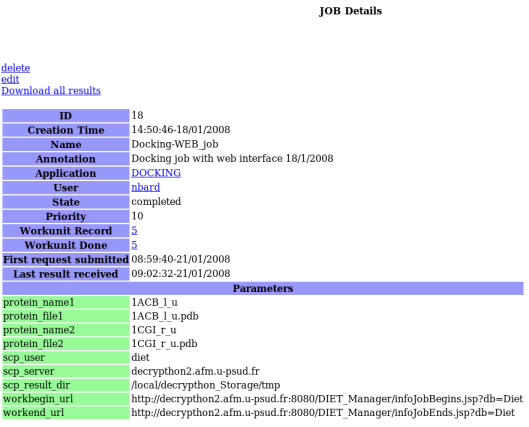Click the workbegin_url parameter label

(66, 399)
